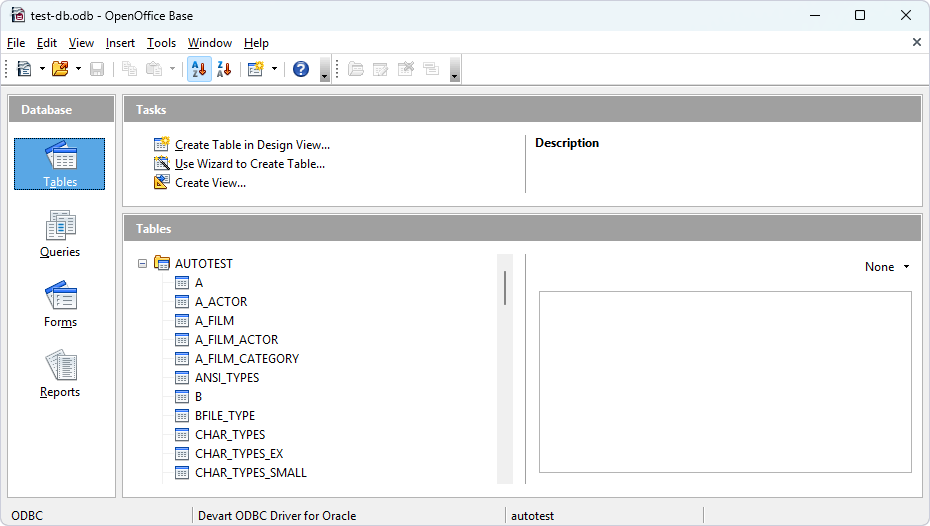The image size is (930, 526).
Task: Click the BFILE_TYPE table icon
Action: click(x=182, y=416)
